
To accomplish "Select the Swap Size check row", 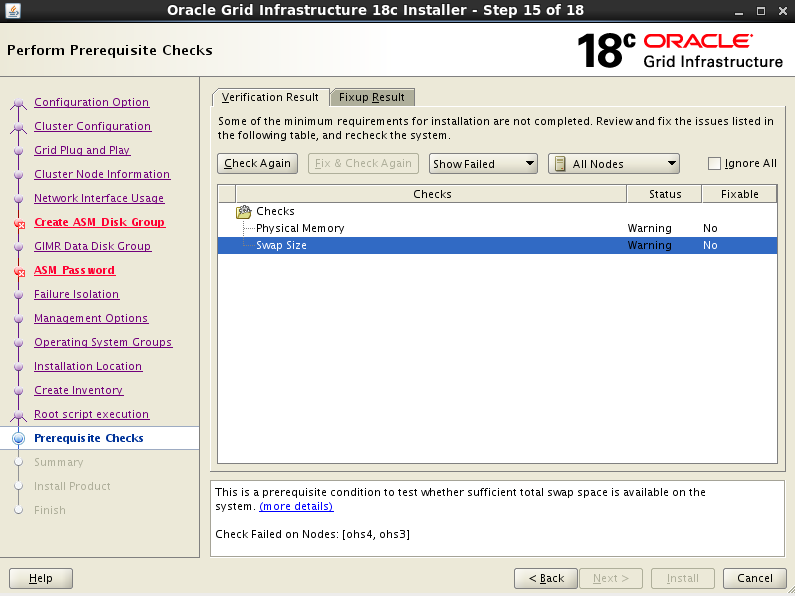I will [x=497, y=245].
